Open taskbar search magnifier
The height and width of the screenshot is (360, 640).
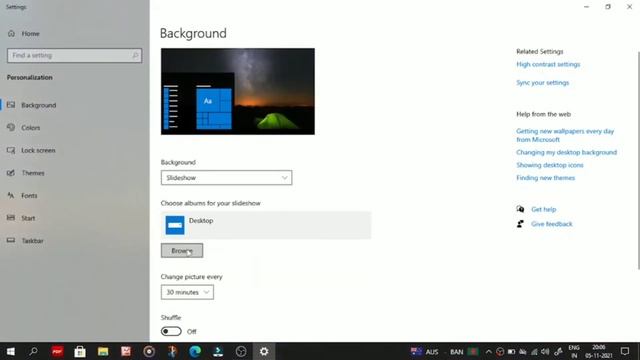(33, 351)
